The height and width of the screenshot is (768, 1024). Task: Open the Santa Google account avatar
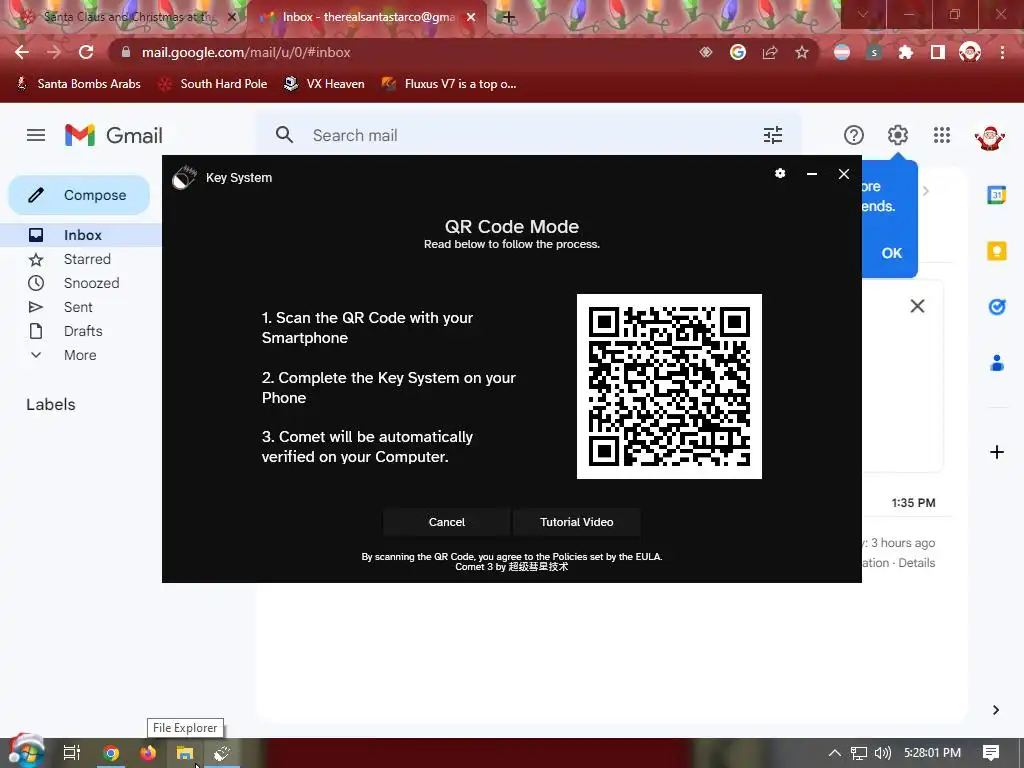coord(989,137)
